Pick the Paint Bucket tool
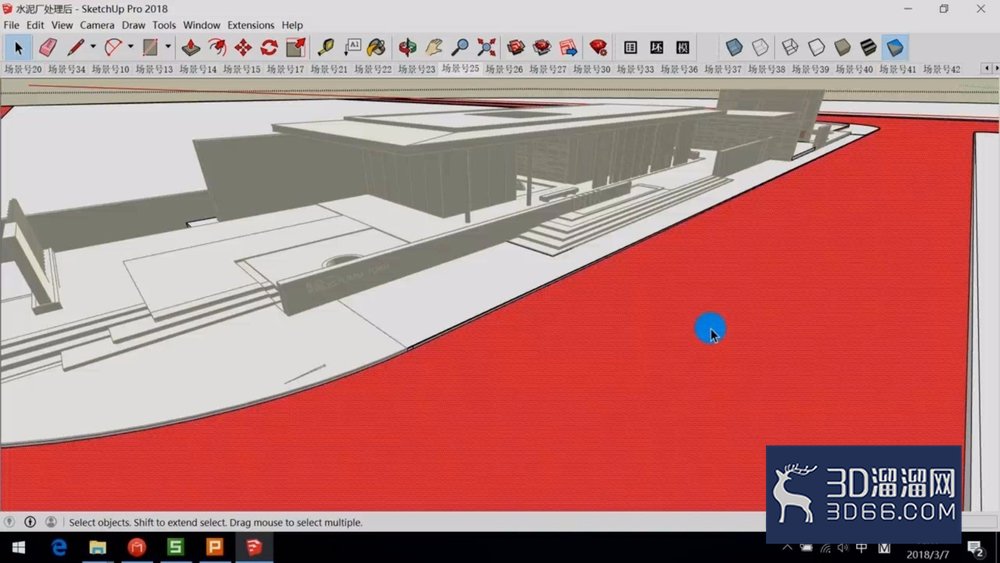 click(x=376, y=47)
